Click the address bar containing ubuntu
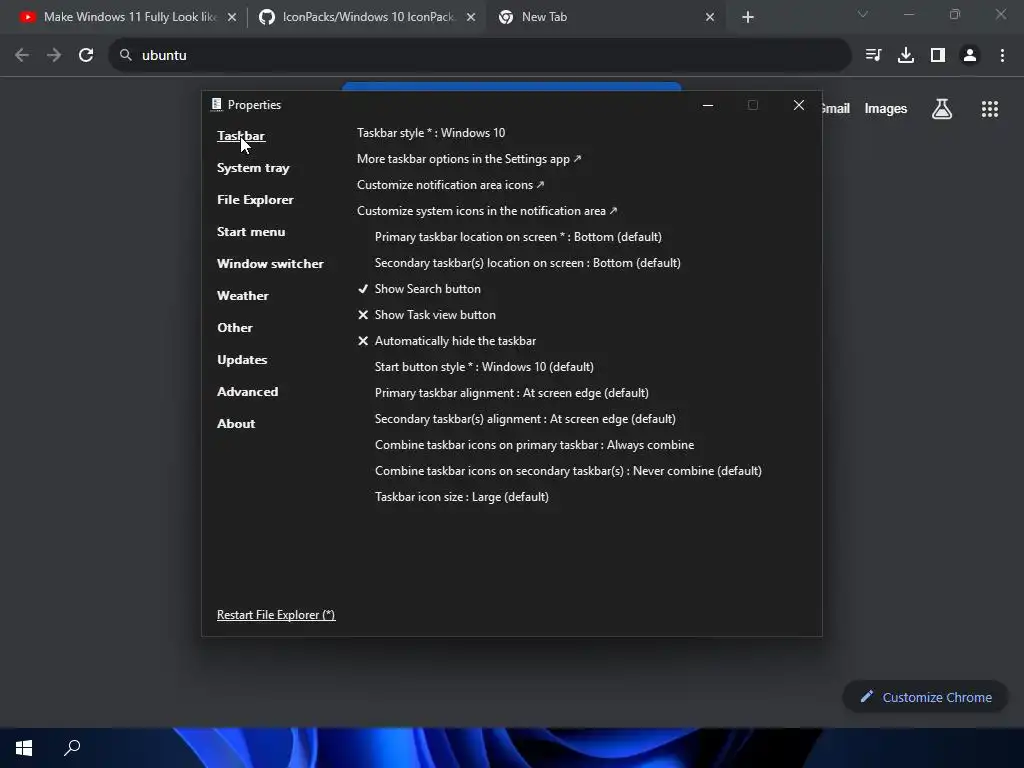This screenshot has height=768, width=1024. coord(480,56)
